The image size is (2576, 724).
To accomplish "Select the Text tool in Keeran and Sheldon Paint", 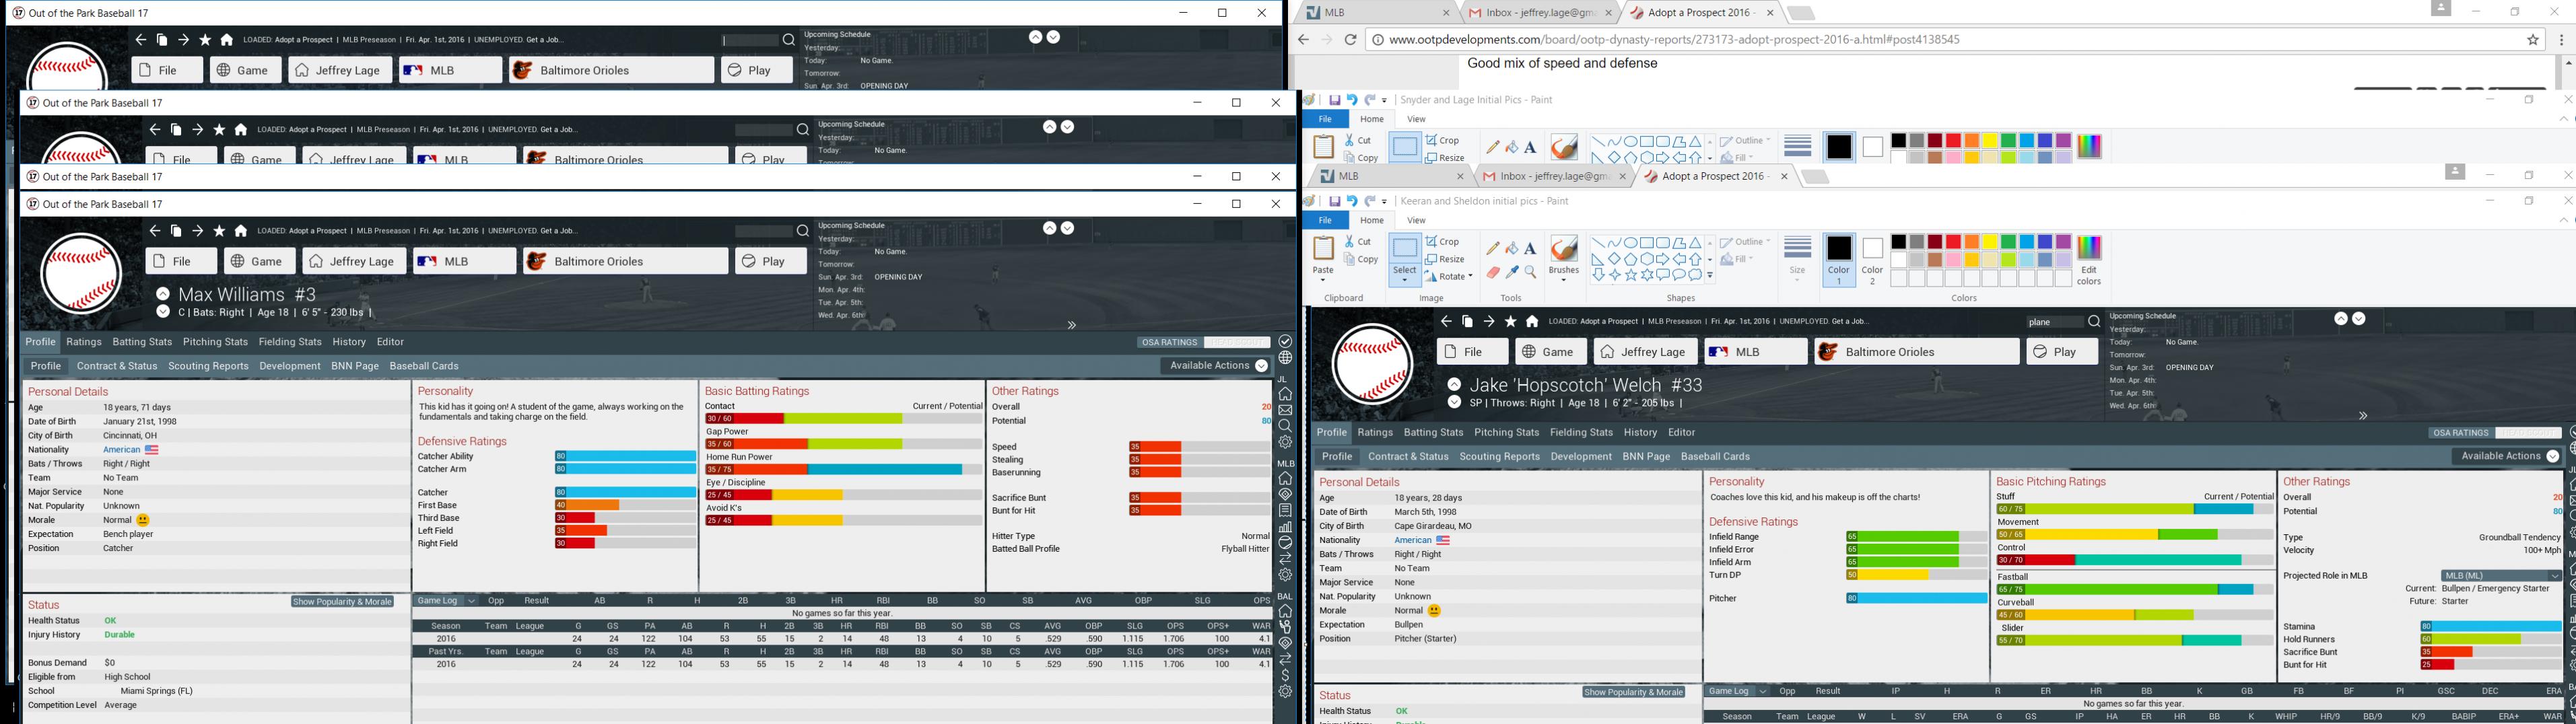I will pos(1530,248).
